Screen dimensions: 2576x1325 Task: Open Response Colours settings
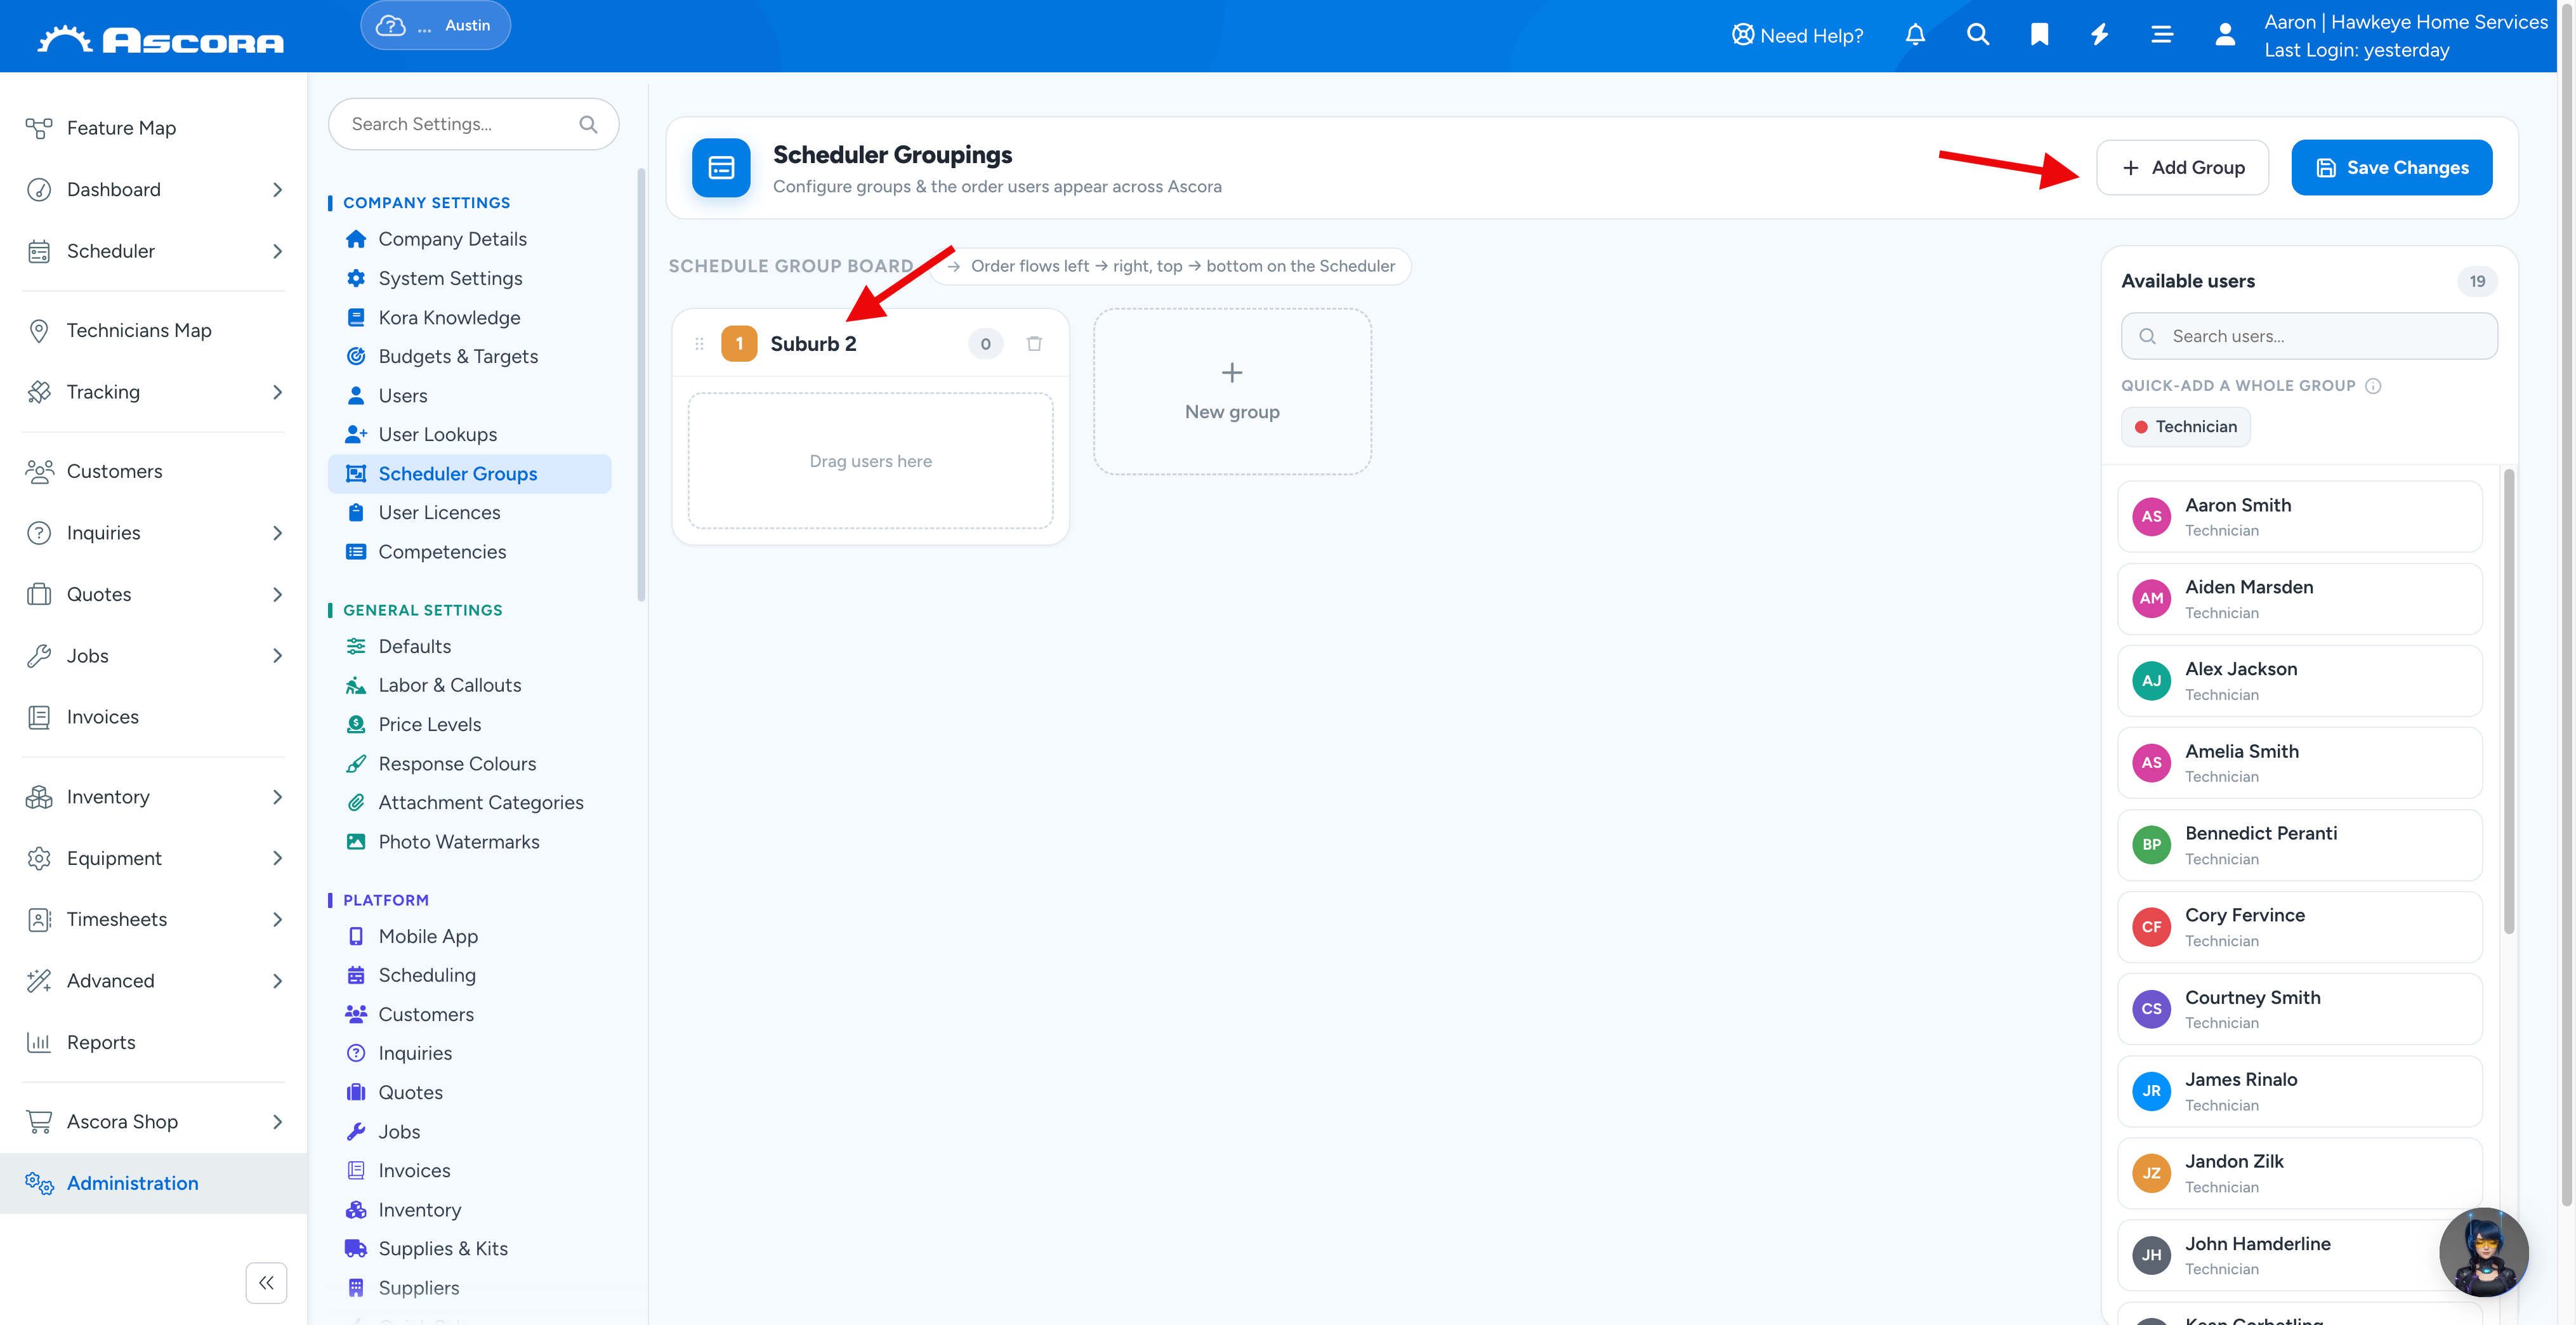click(457, 763)
